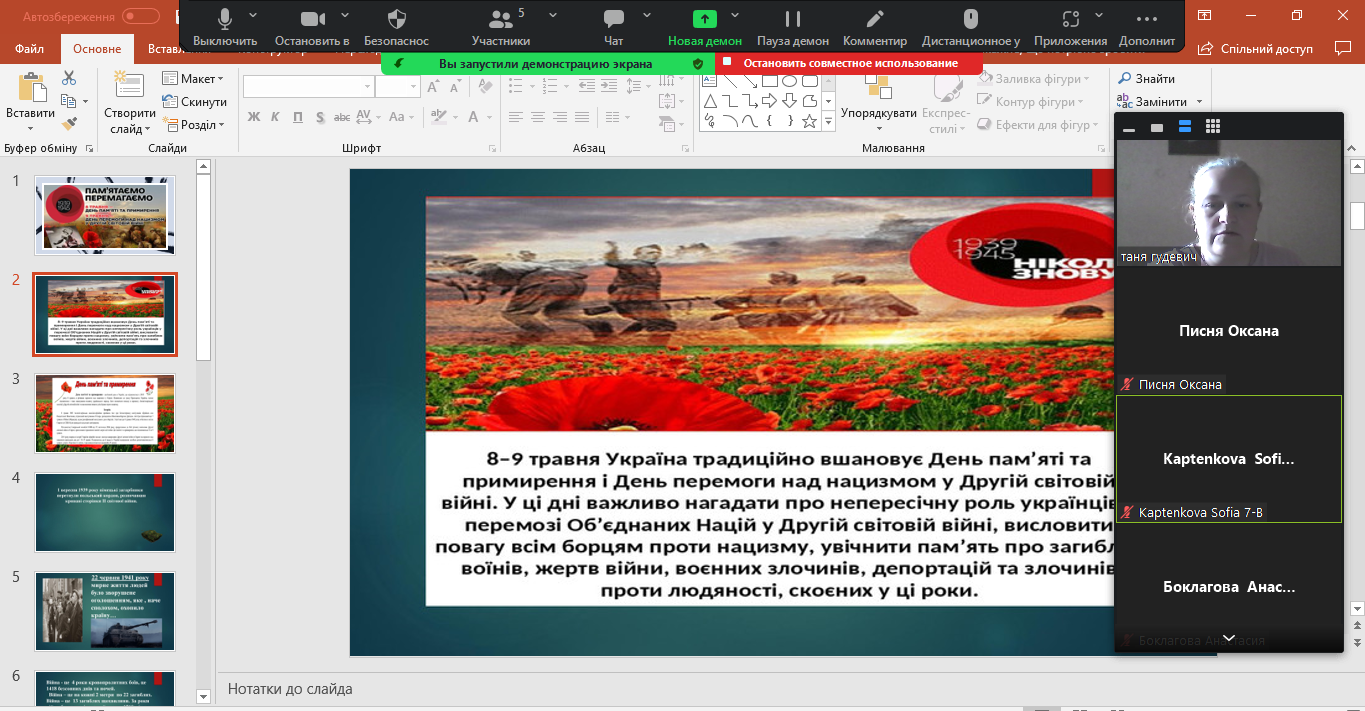Select Kaptenkova Sofia participant tile
The image size is (1365, 711).
click(1229, 459)
